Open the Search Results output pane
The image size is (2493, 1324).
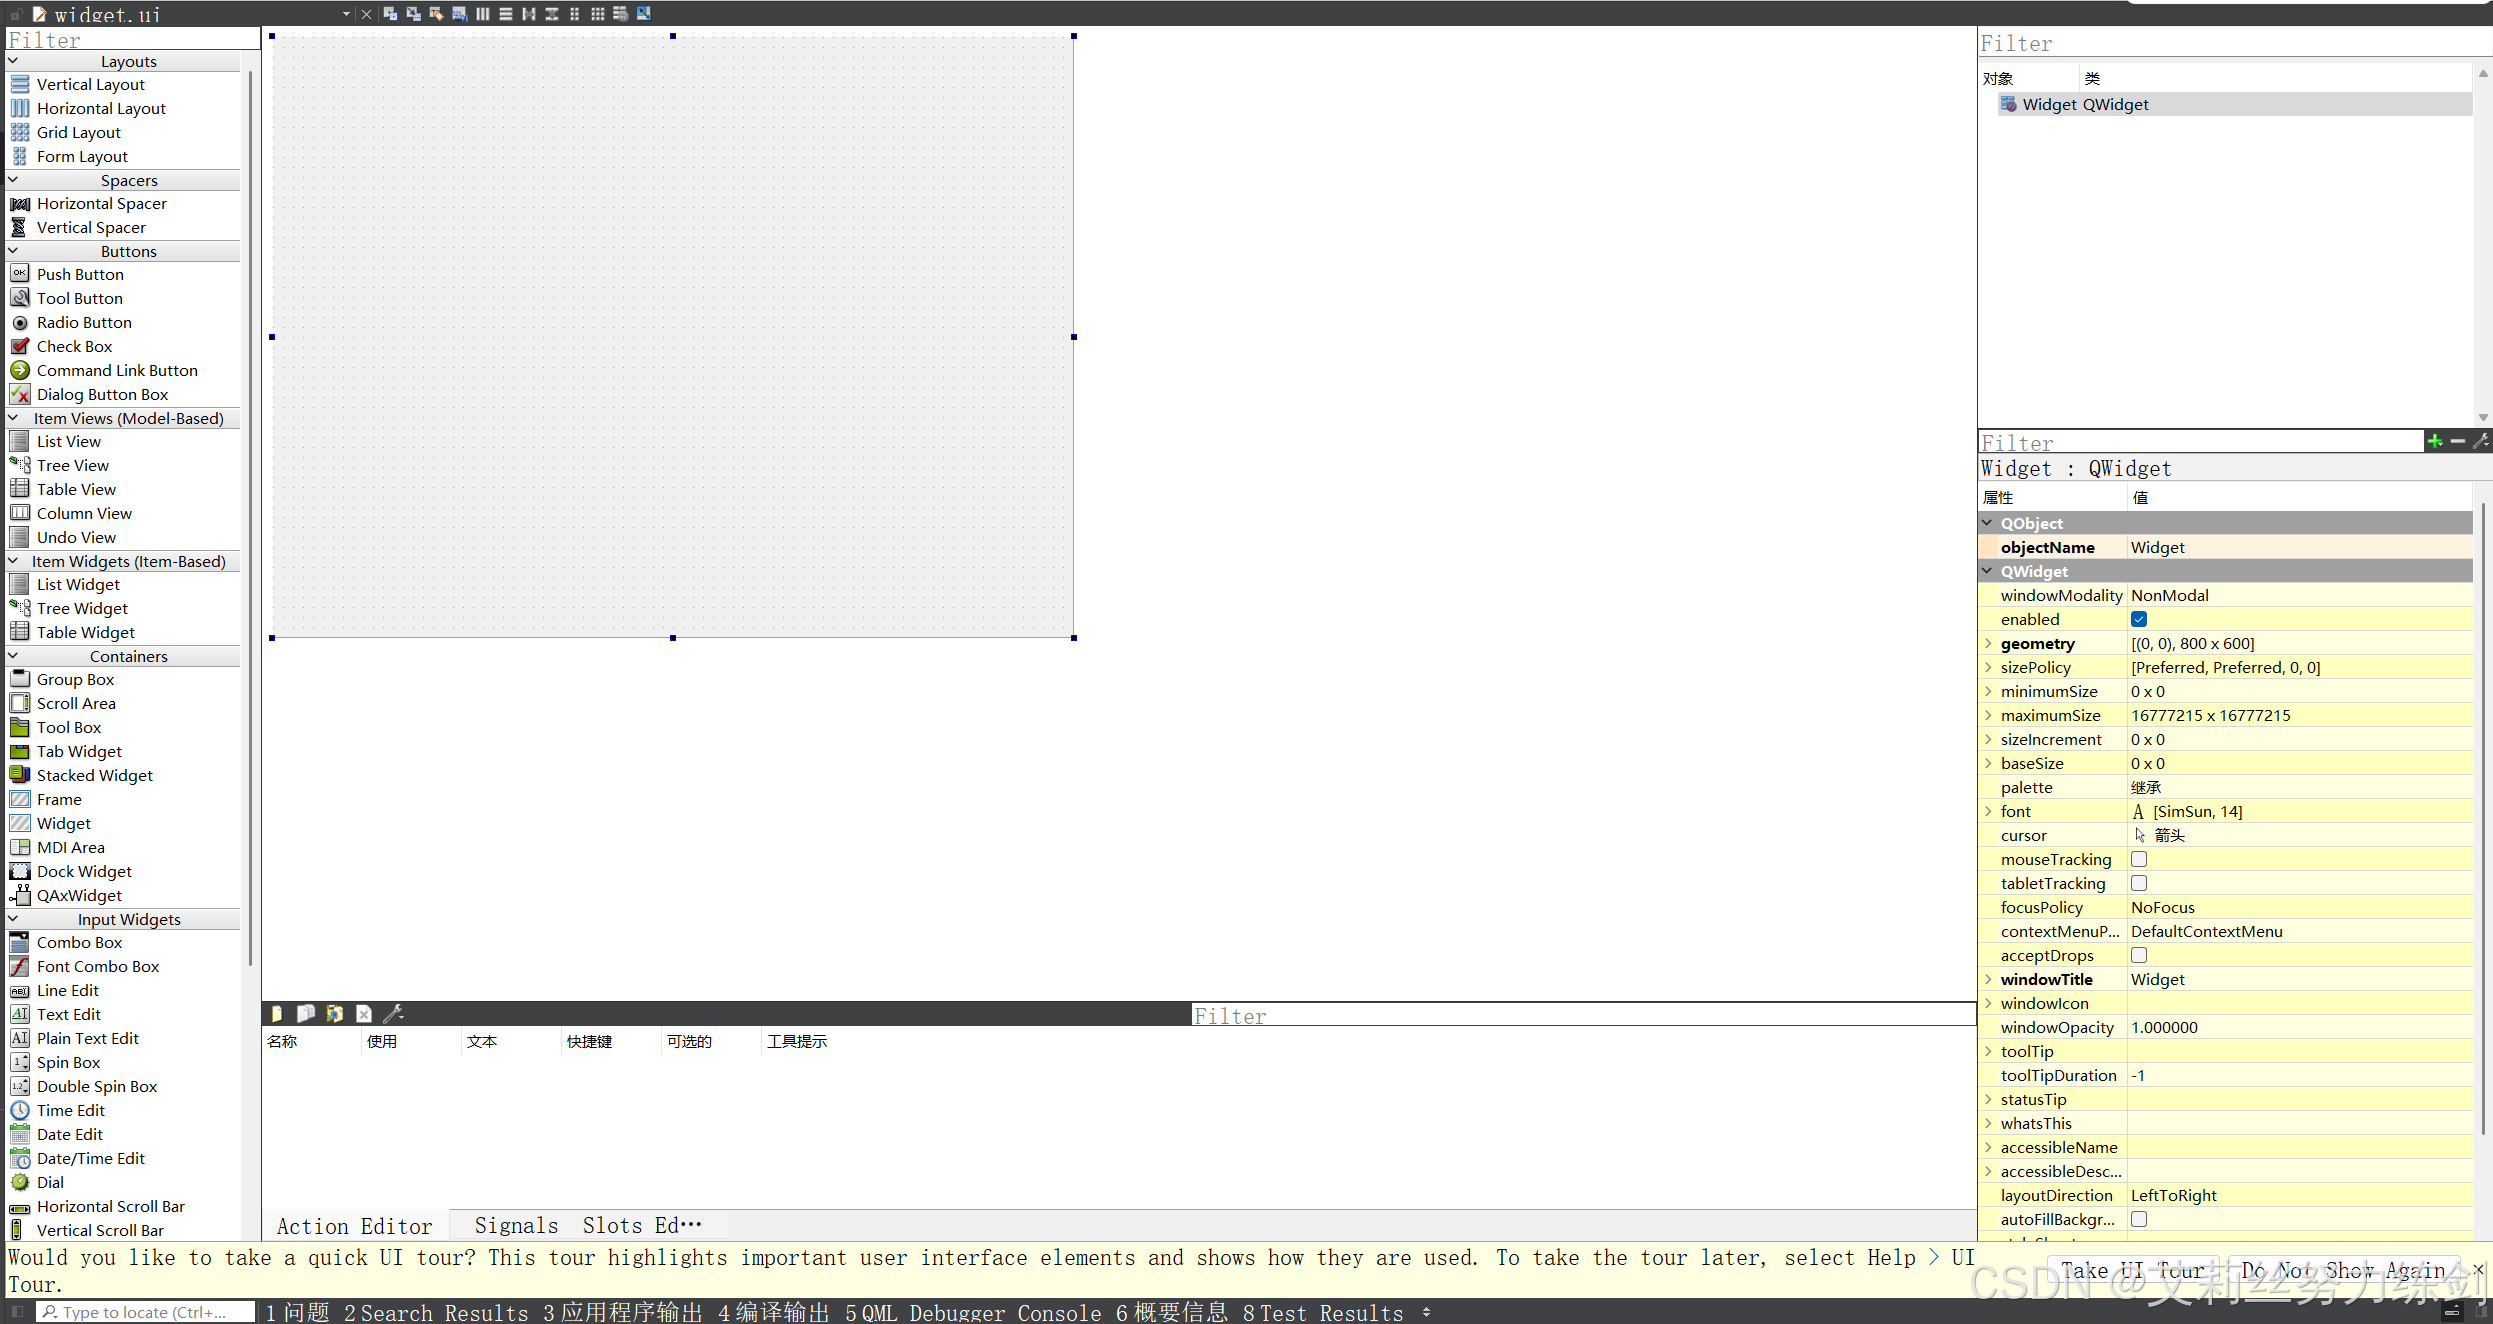(x=436, y=1312)
